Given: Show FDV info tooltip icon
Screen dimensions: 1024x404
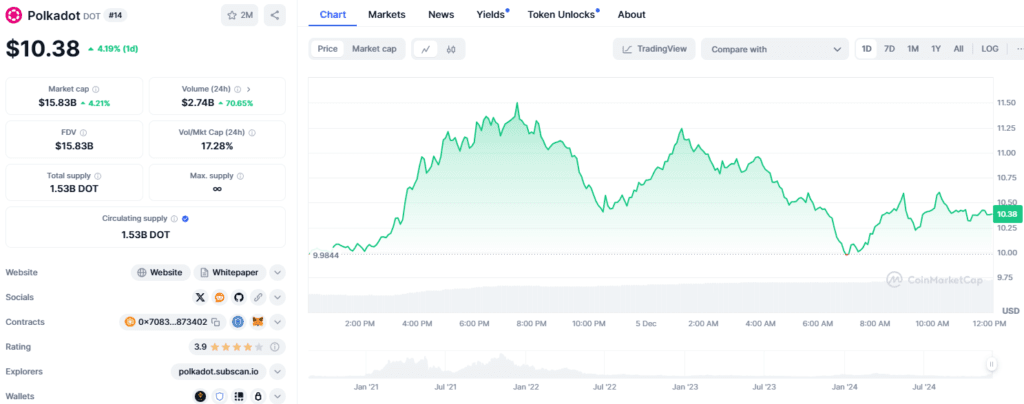Looking at the screenshot, I should (x=83, y=132).
